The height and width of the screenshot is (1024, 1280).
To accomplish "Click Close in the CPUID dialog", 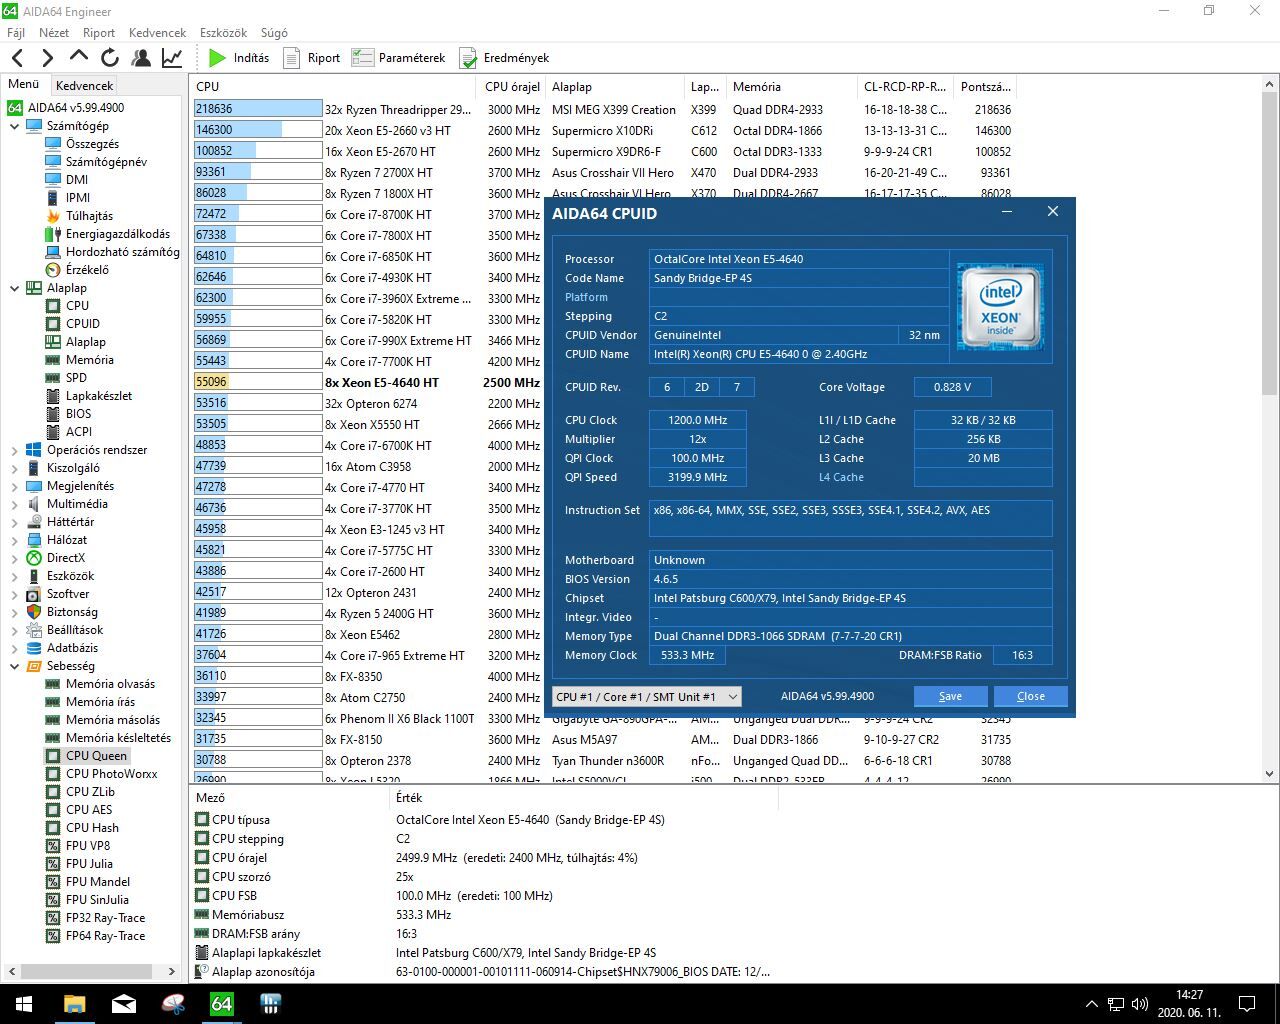I will point(1030,696).
